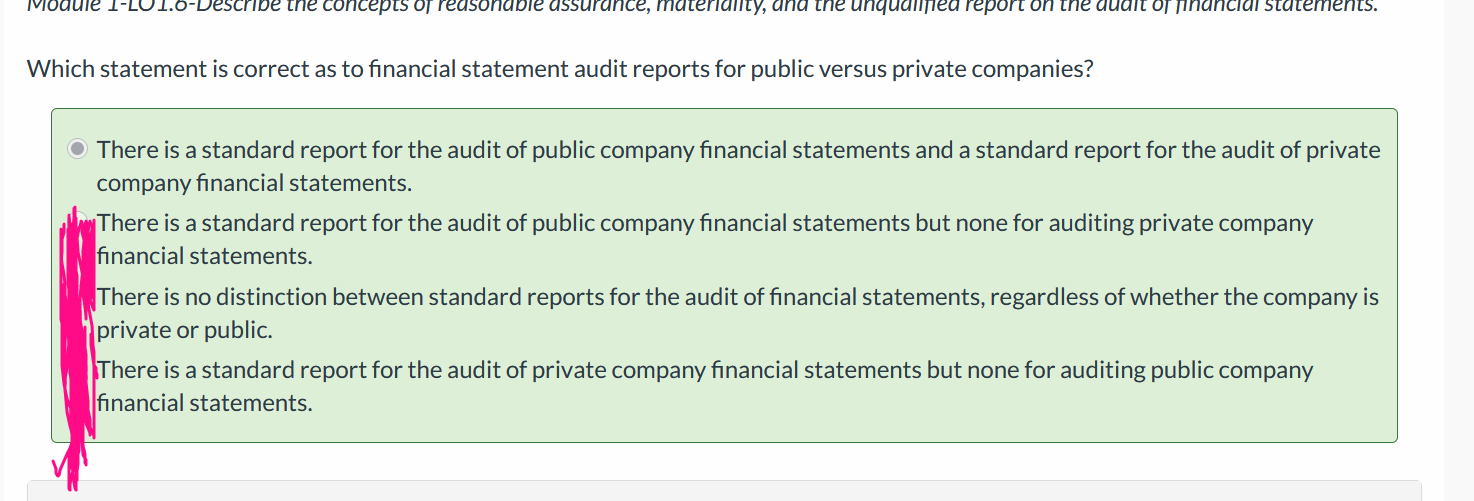This screenshot has width=1474, height=501.
Task: Click the gray strip at the right page edge
Action: point(1459,250)
